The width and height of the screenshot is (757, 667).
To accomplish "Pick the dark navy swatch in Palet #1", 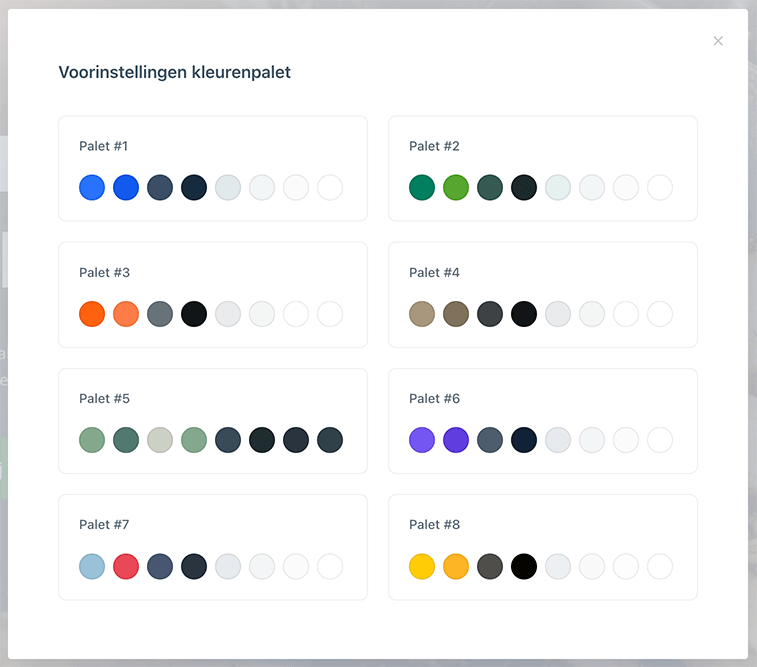I will 194,188.
